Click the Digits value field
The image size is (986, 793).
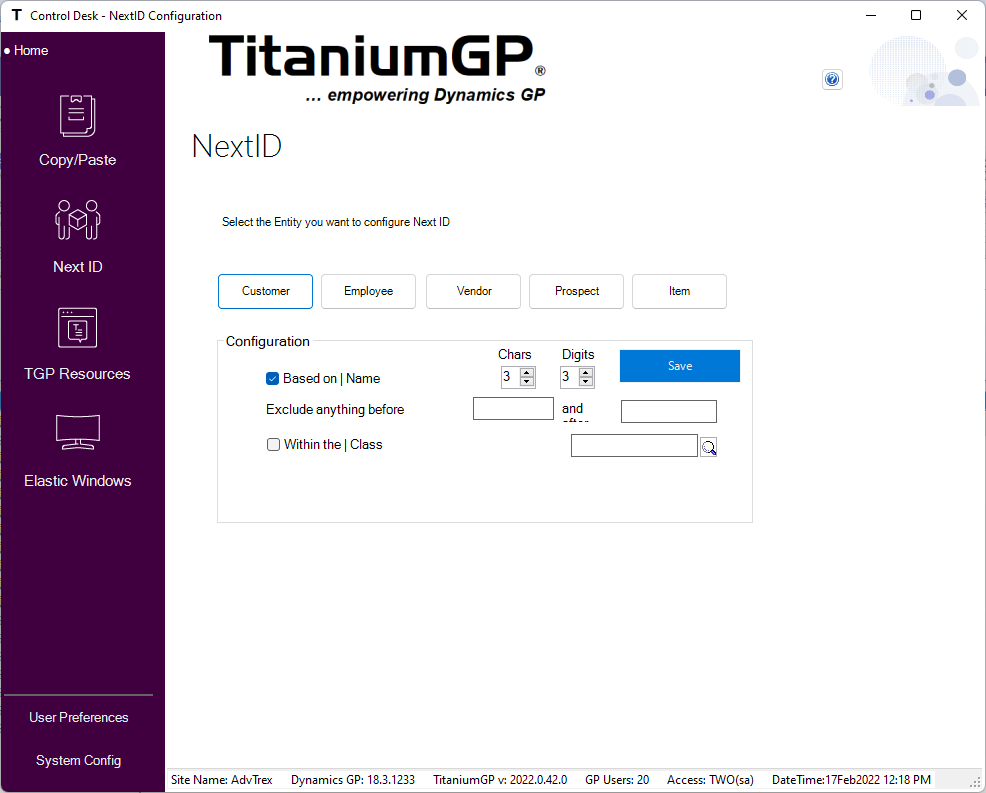click(570, 377)
